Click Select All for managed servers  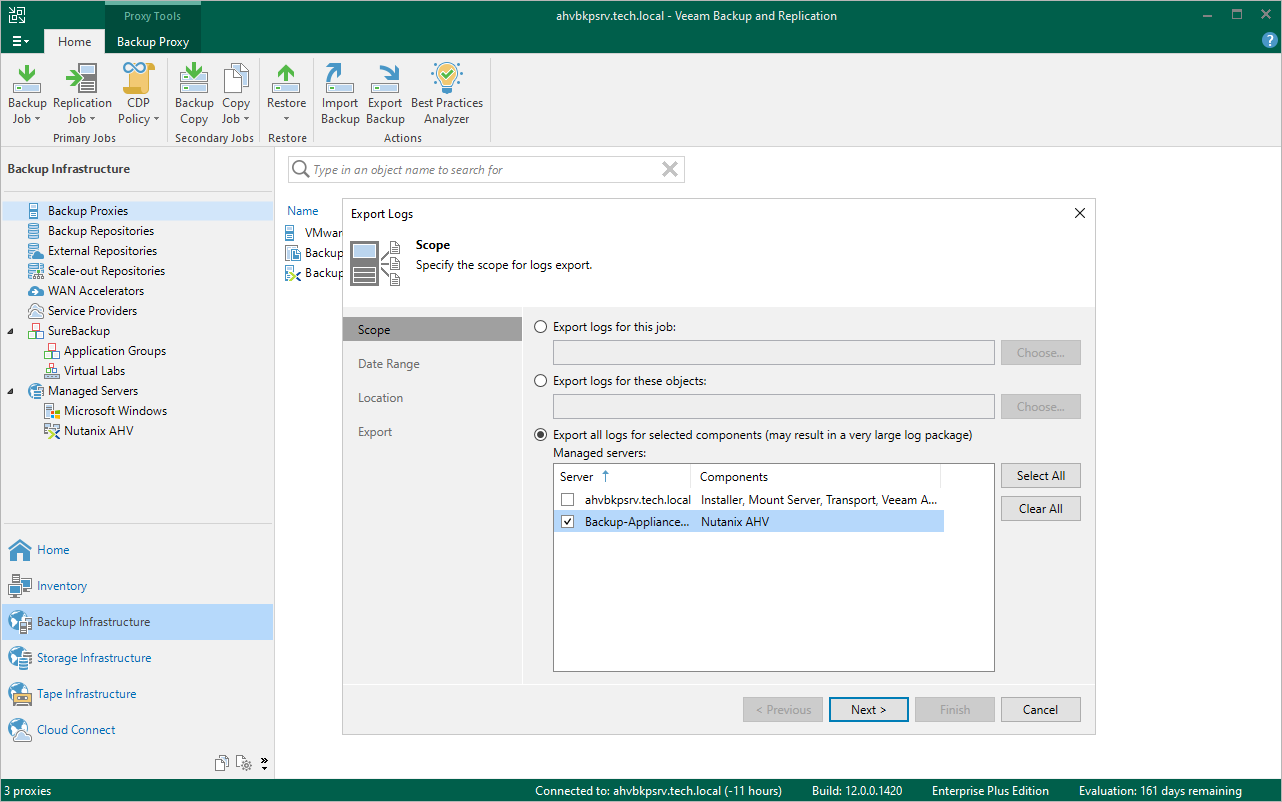tap(1041, 476)
